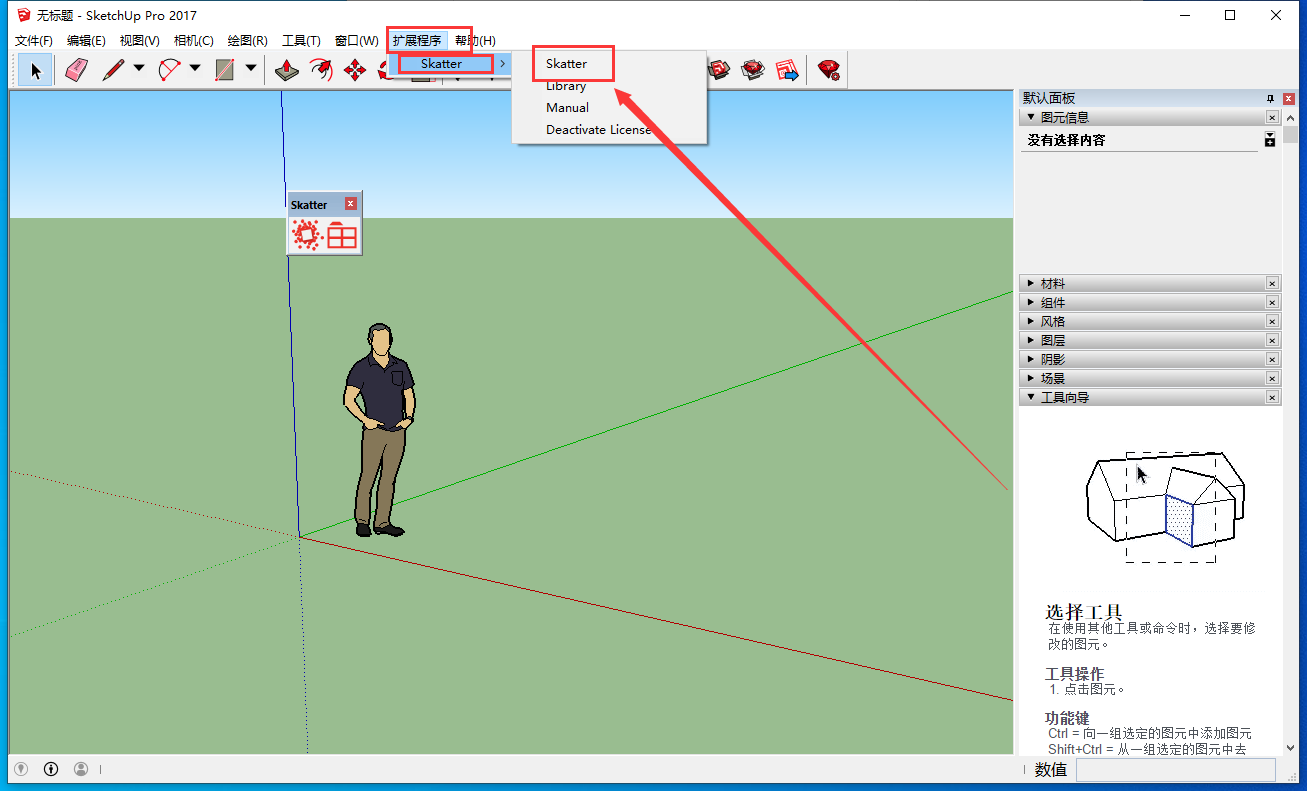Click the 选择工具 heading in the guide
The image size is (1307, 791).
[x=1084, y=611]
